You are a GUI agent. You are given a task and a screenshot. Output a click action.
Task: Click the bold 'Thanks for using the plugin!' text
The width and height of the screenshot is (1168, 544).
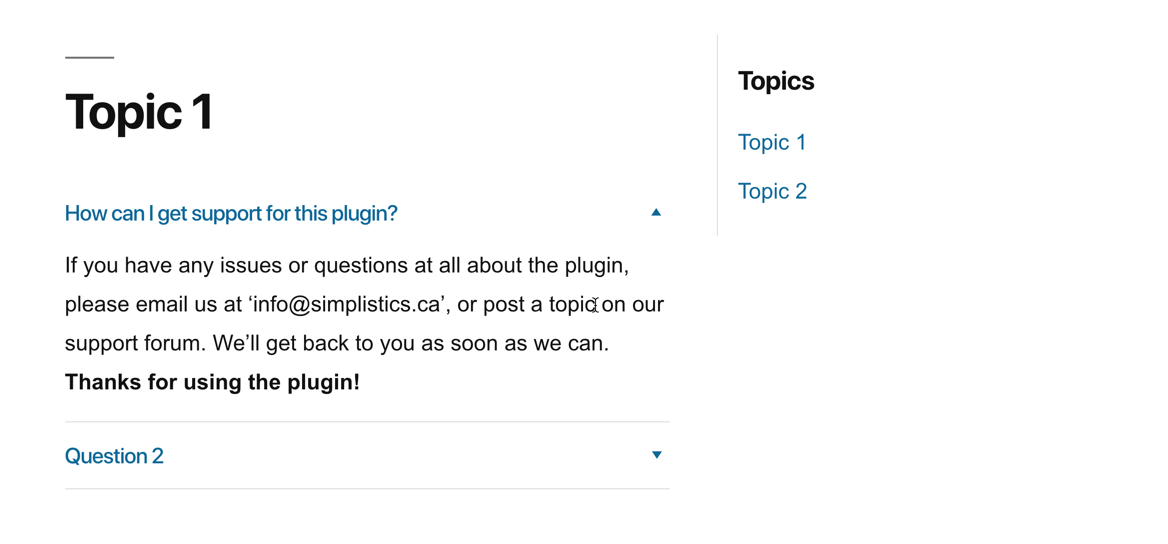[x=212, y=382]
